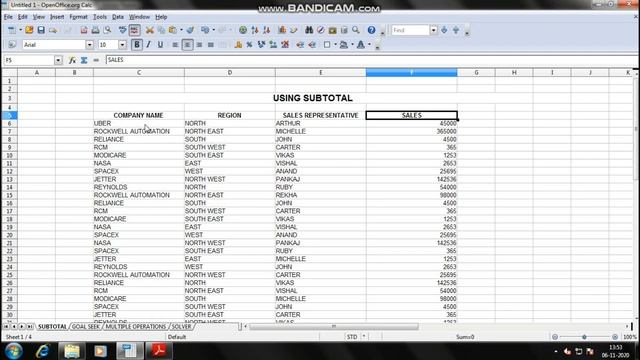Open the Tools menu
The height and width of the screenshot is (360, 640).
(100, 17)
